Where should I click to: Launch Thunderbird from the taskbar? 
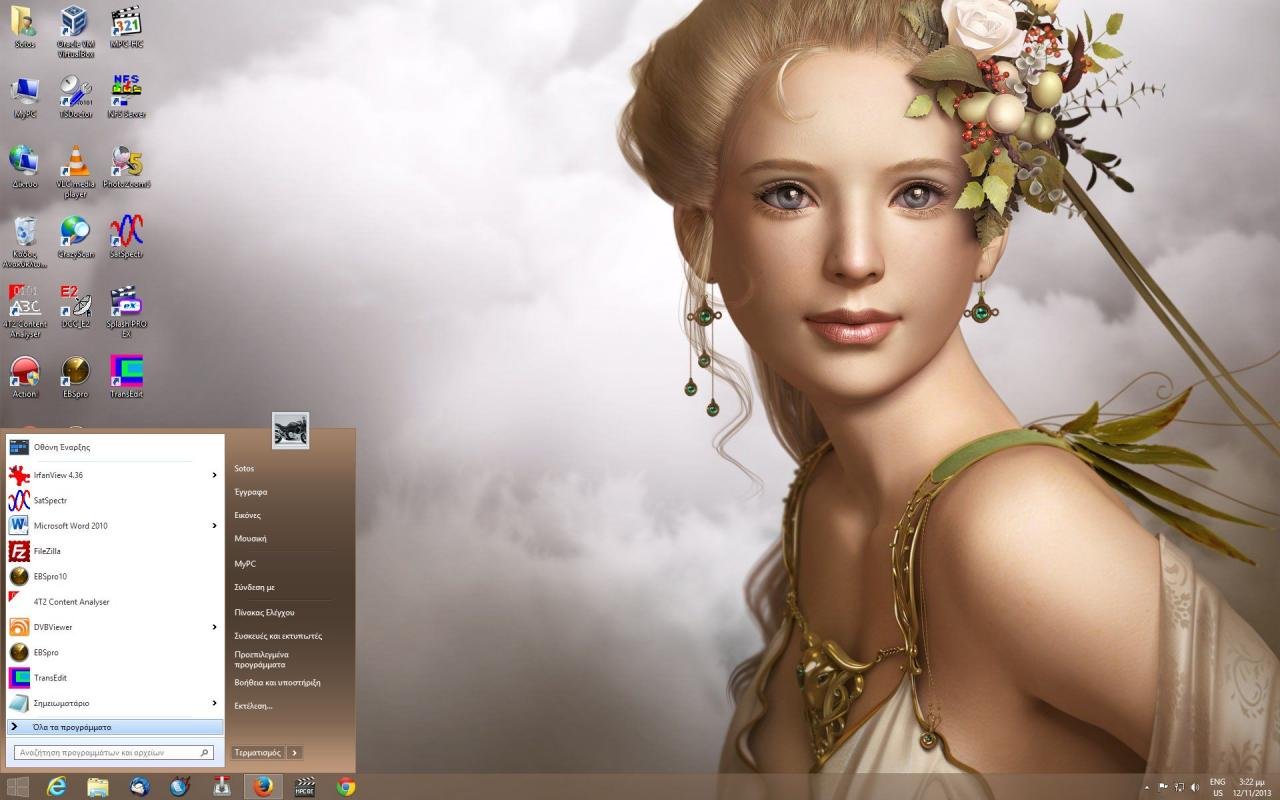click(138, 786)
